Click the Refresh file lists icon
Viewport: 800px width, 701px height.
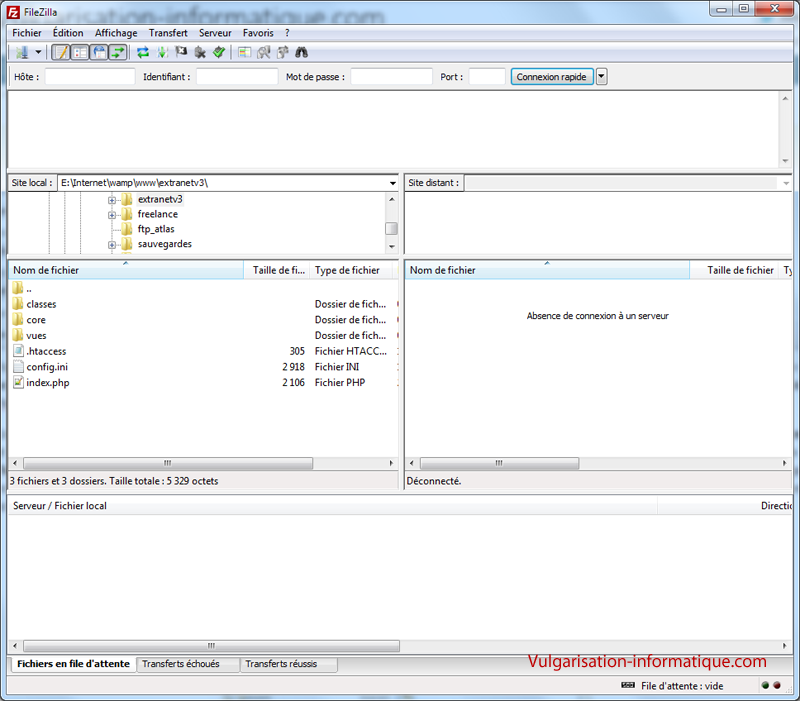click(143, 52)
